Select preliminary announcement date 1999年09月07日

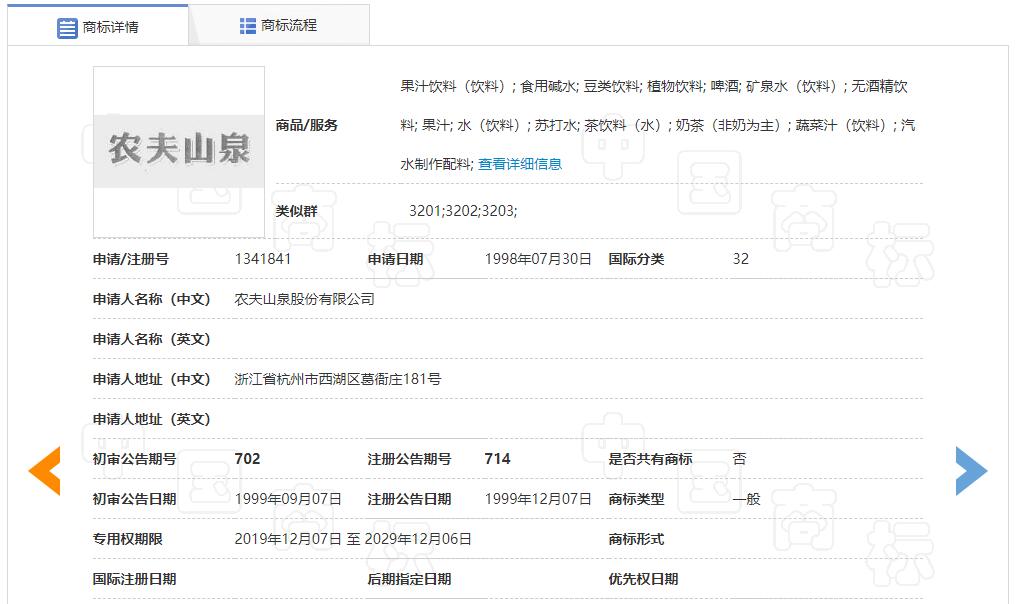pyautogui.click(x=288, y=499)
